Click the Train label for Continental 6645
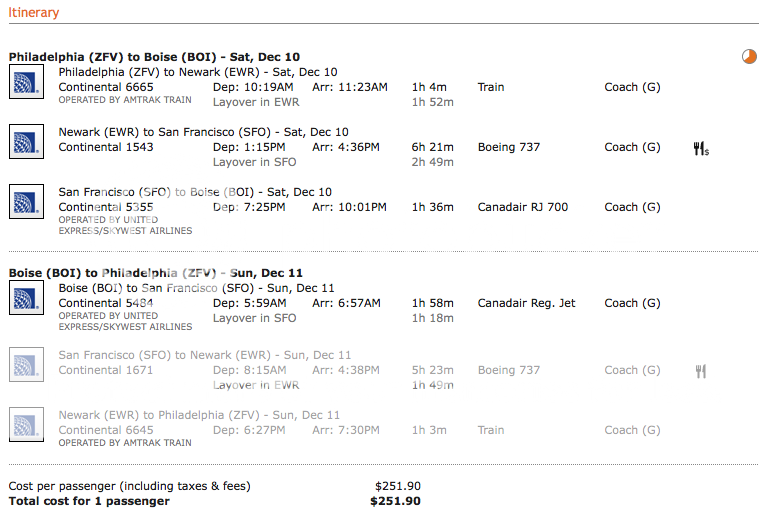Screen dimensions: 770x521 click(491, 430)
